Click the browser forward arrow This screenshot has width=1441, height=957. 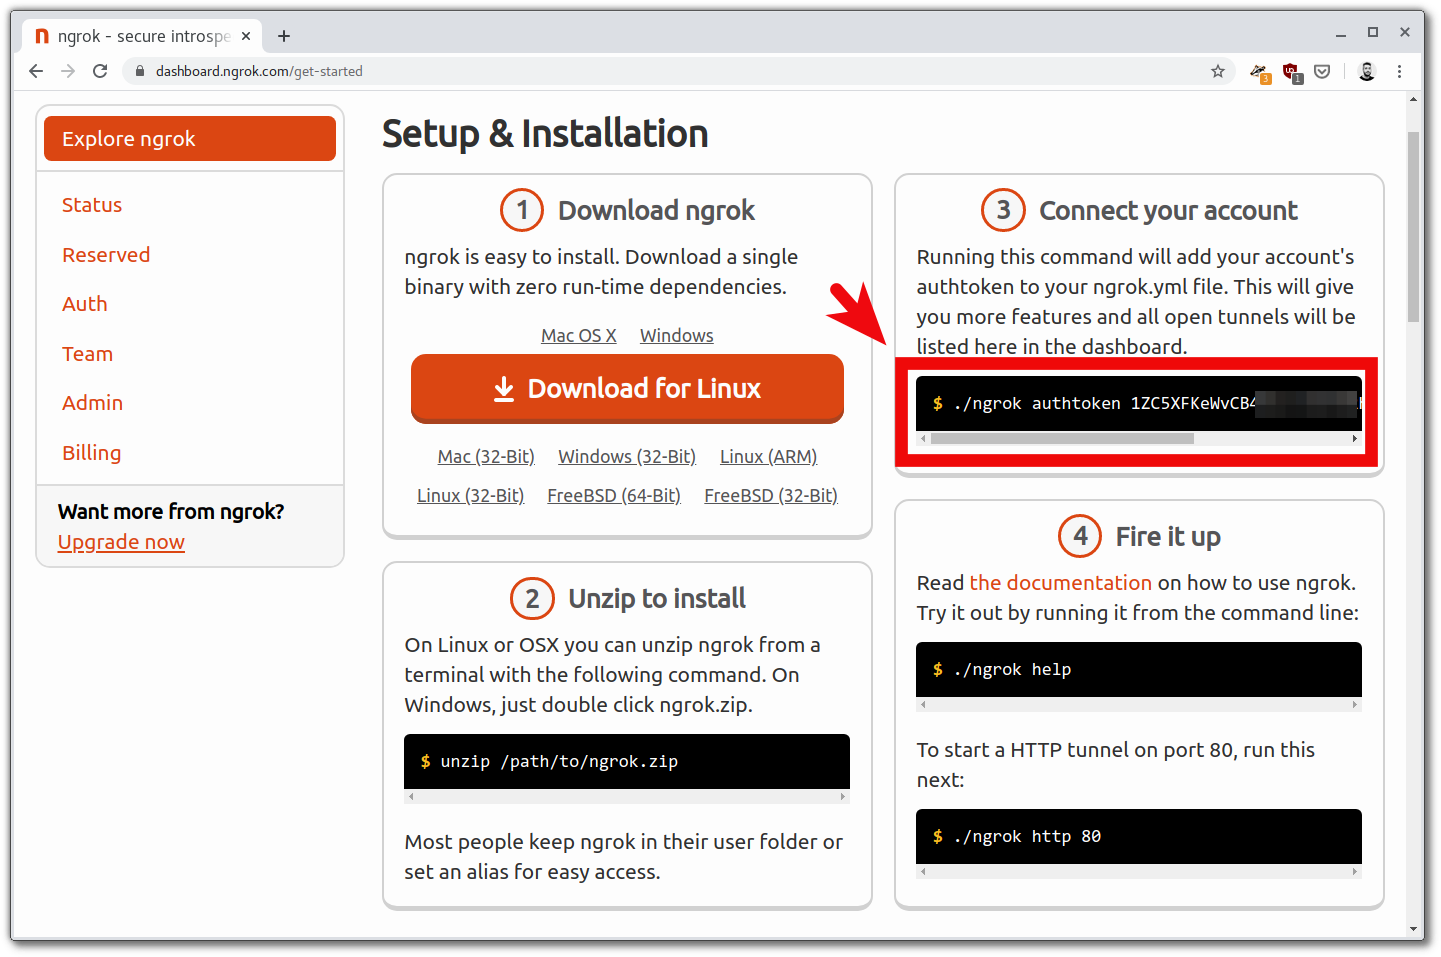tap(68, 71)
